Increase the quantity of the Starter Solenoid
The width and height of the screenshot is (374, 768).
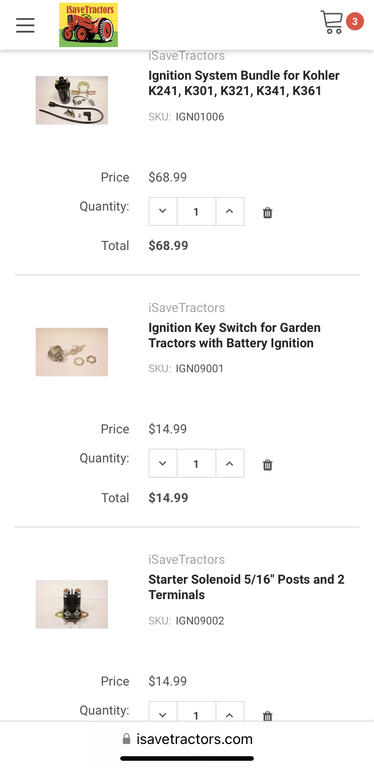229,712
